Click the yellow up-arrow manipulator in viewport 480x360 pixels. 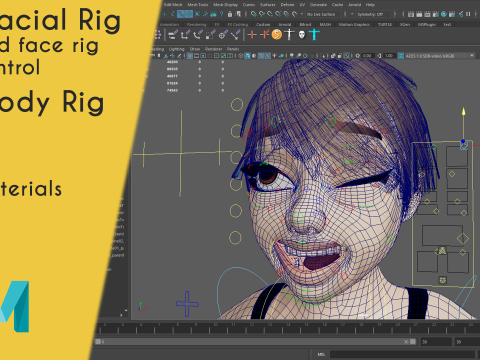[x=463, y=112]
